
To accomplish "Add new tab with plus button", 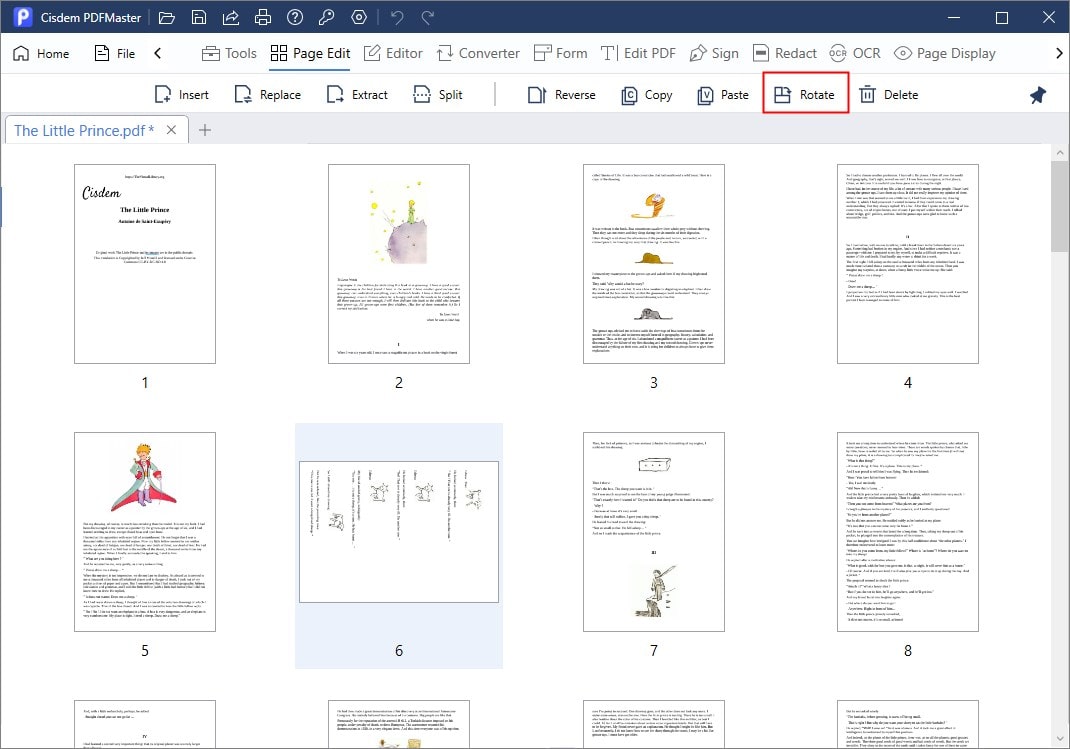I will [205, 130].
